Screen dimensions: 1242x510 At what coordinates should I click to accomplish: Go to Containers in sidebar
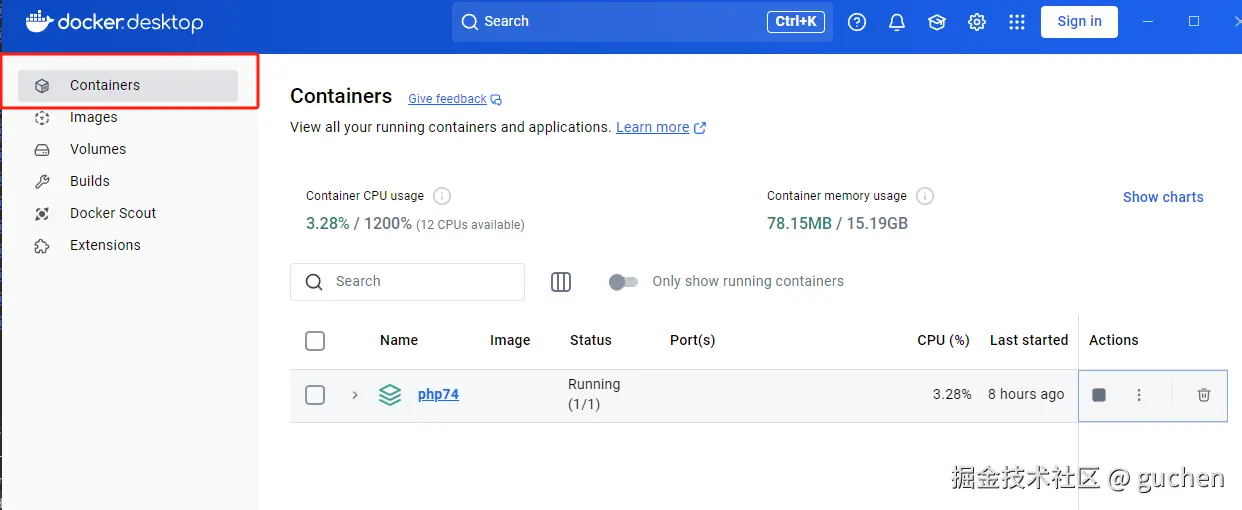click(128, 86)
